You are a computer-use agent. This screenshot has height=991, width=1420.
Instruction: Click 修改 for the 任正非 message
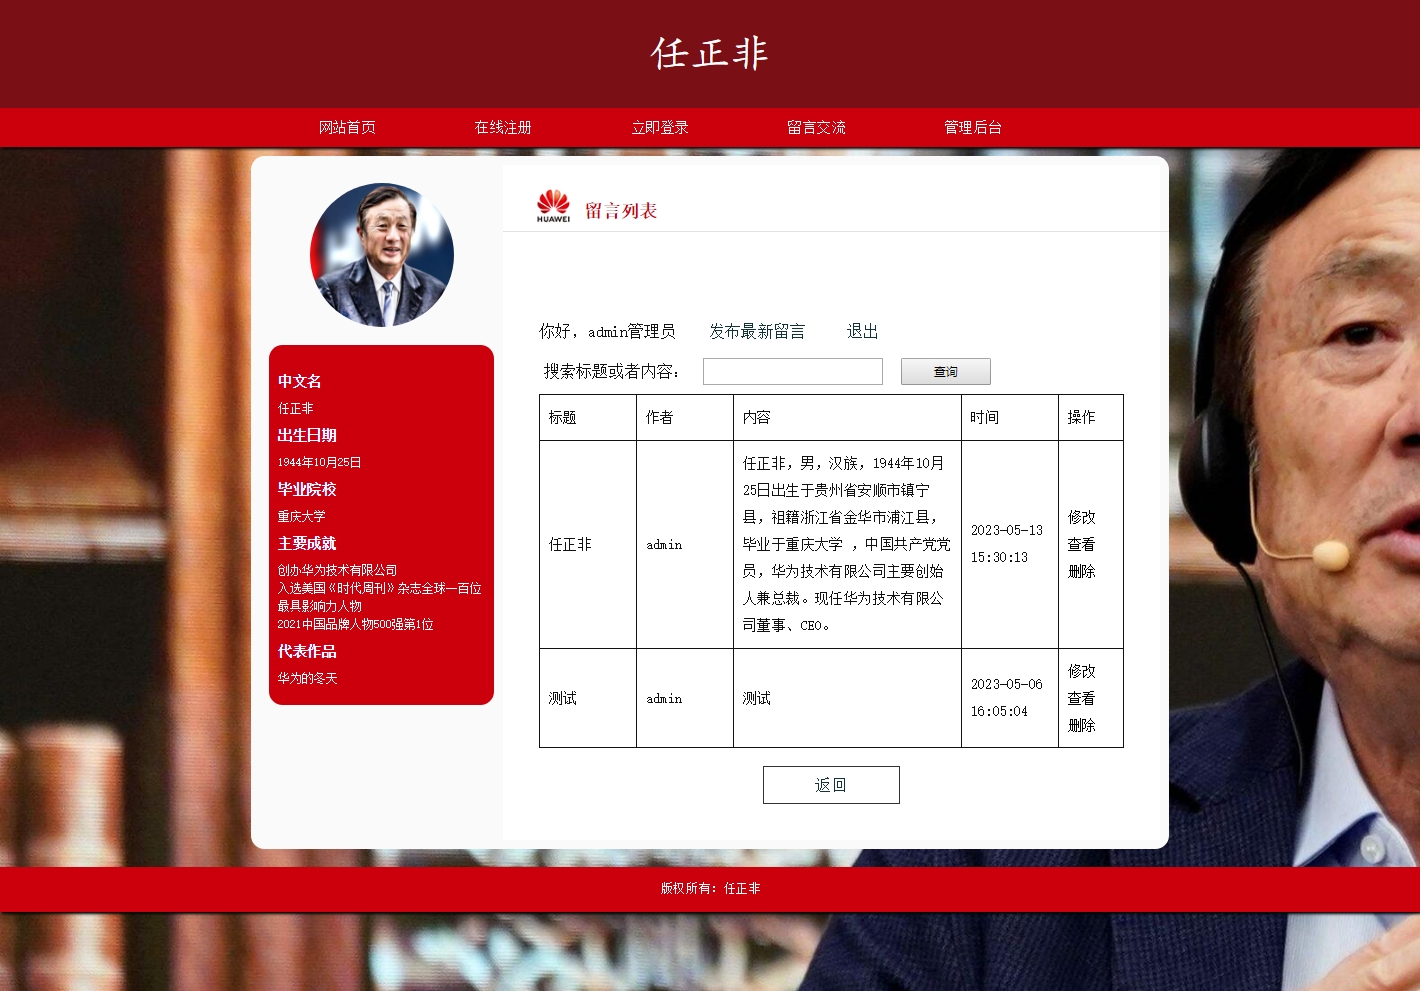click(x=1081, y=517)
